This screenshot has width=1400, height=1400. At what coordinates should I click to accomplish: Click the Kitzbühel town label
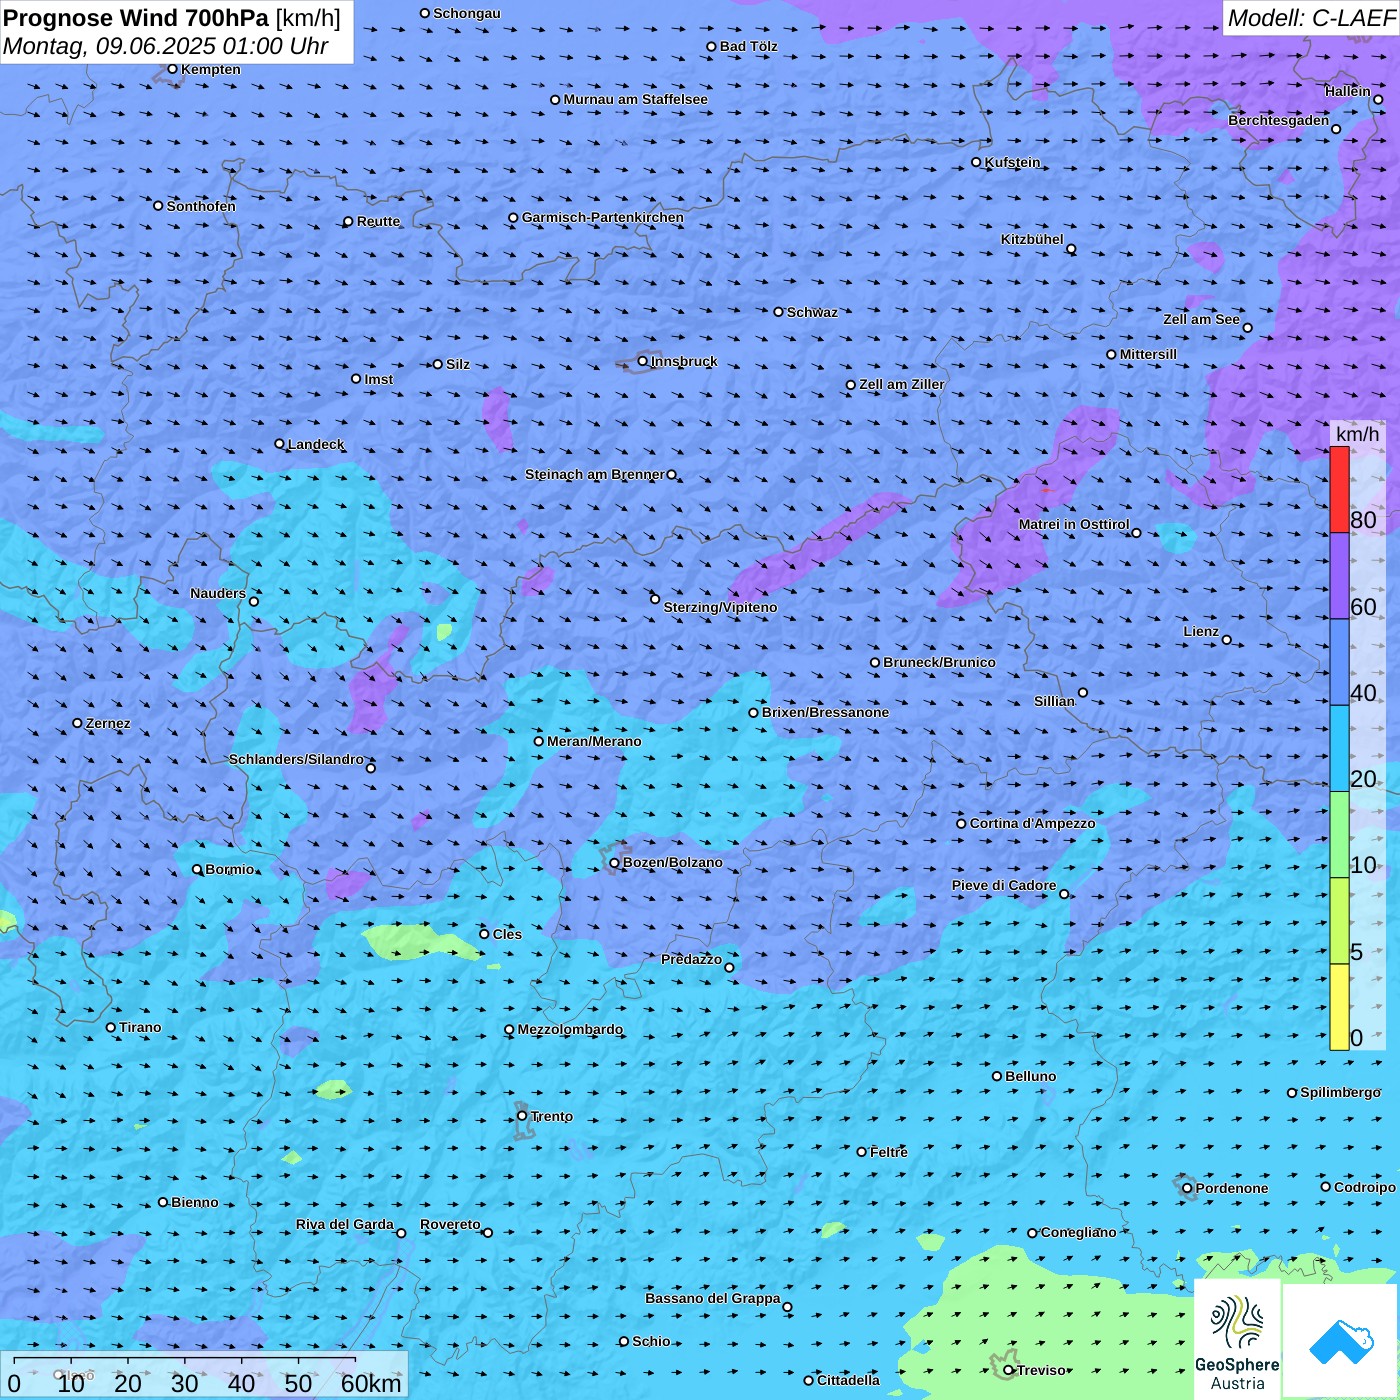tap(1032, 239)
